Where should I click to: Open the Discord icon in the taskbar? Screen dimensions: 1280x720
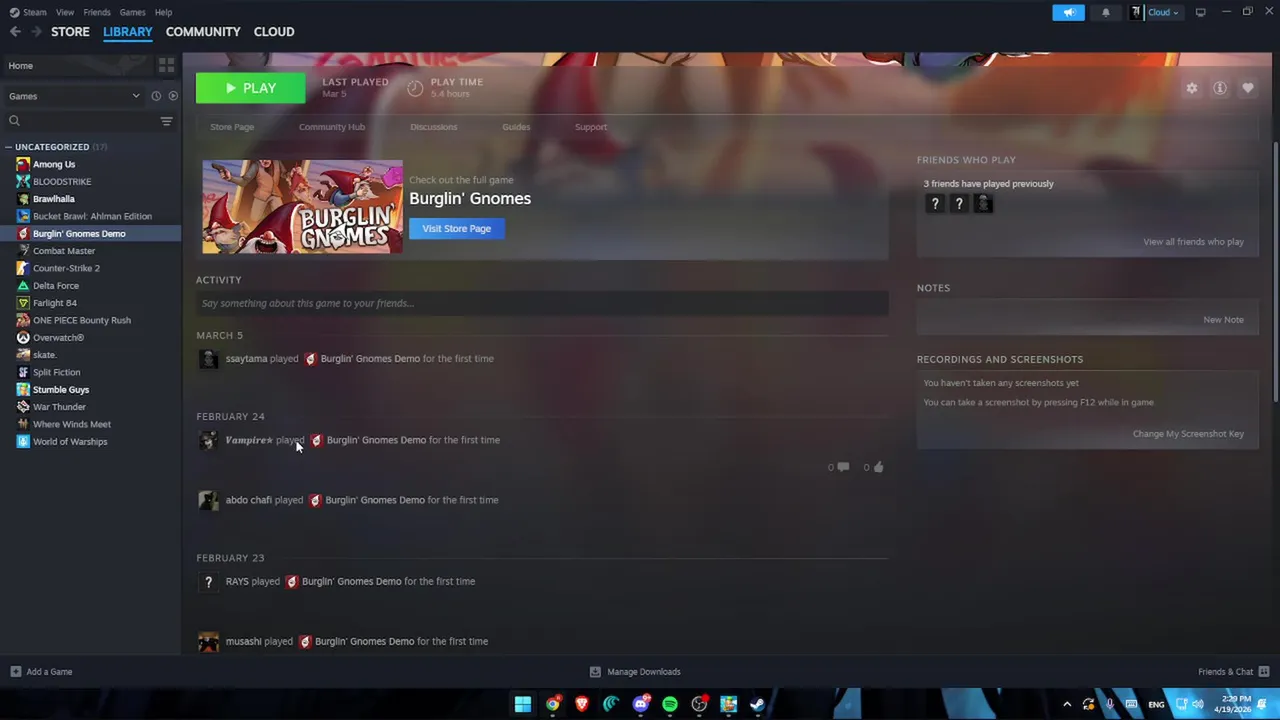[641, 704]
